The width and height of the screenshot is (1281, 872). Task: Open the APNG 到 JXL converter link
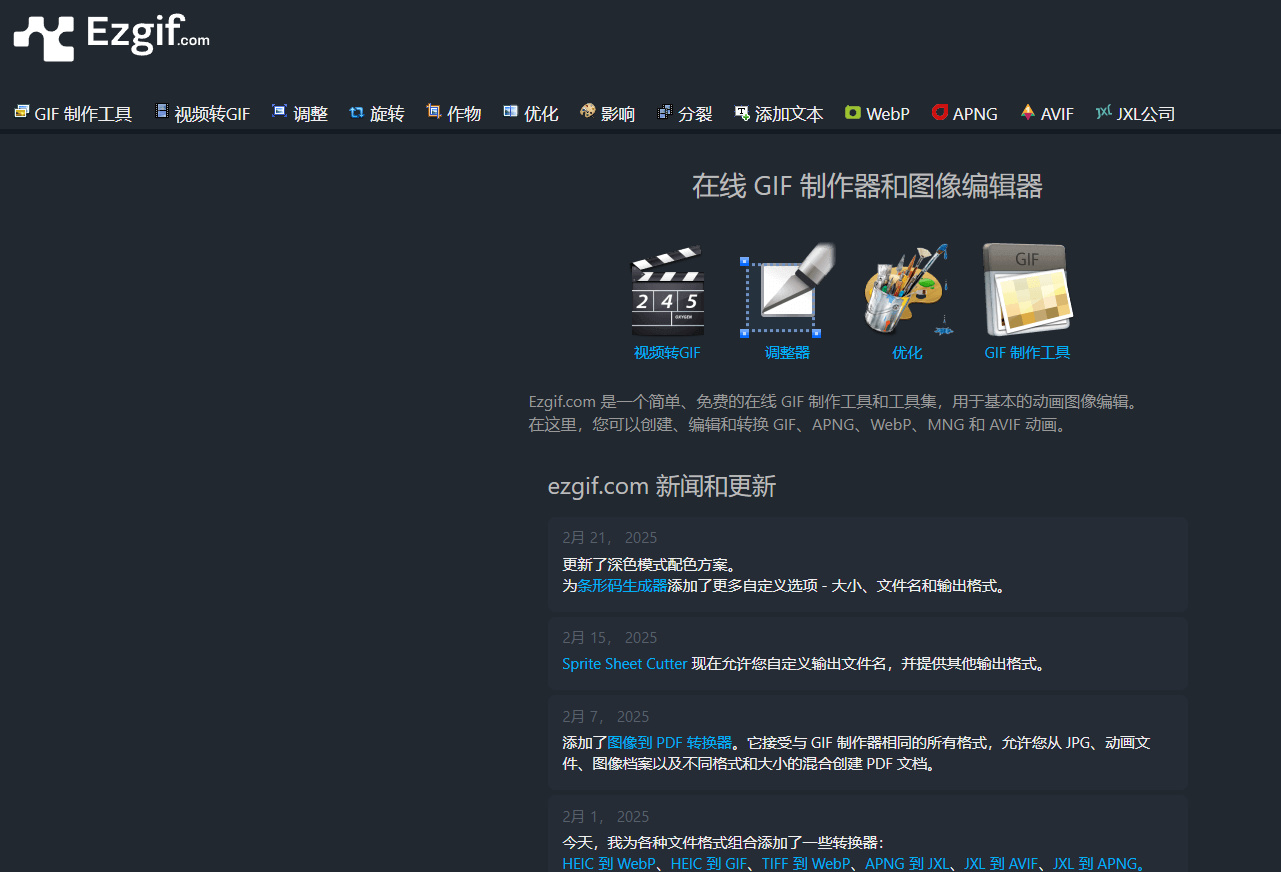907,864
